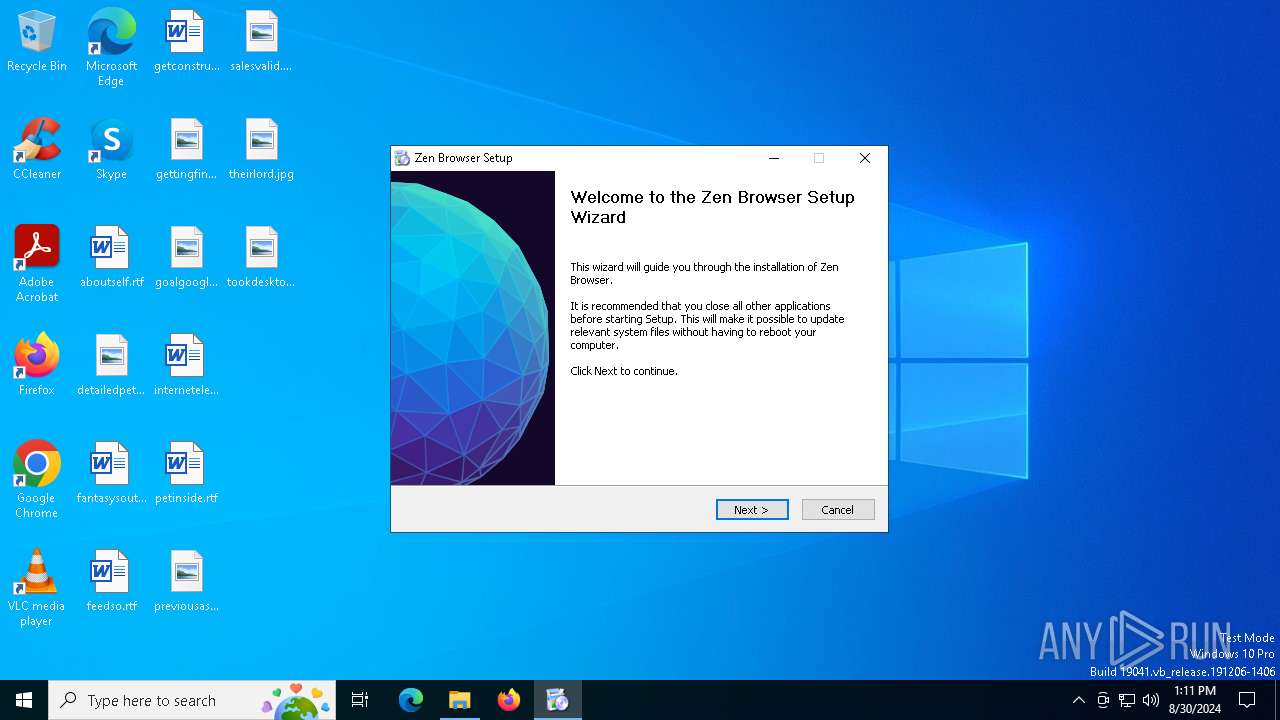Select the getconstru... Word document icon
This screenshot has height=720, width=1280.
point(186,42)
